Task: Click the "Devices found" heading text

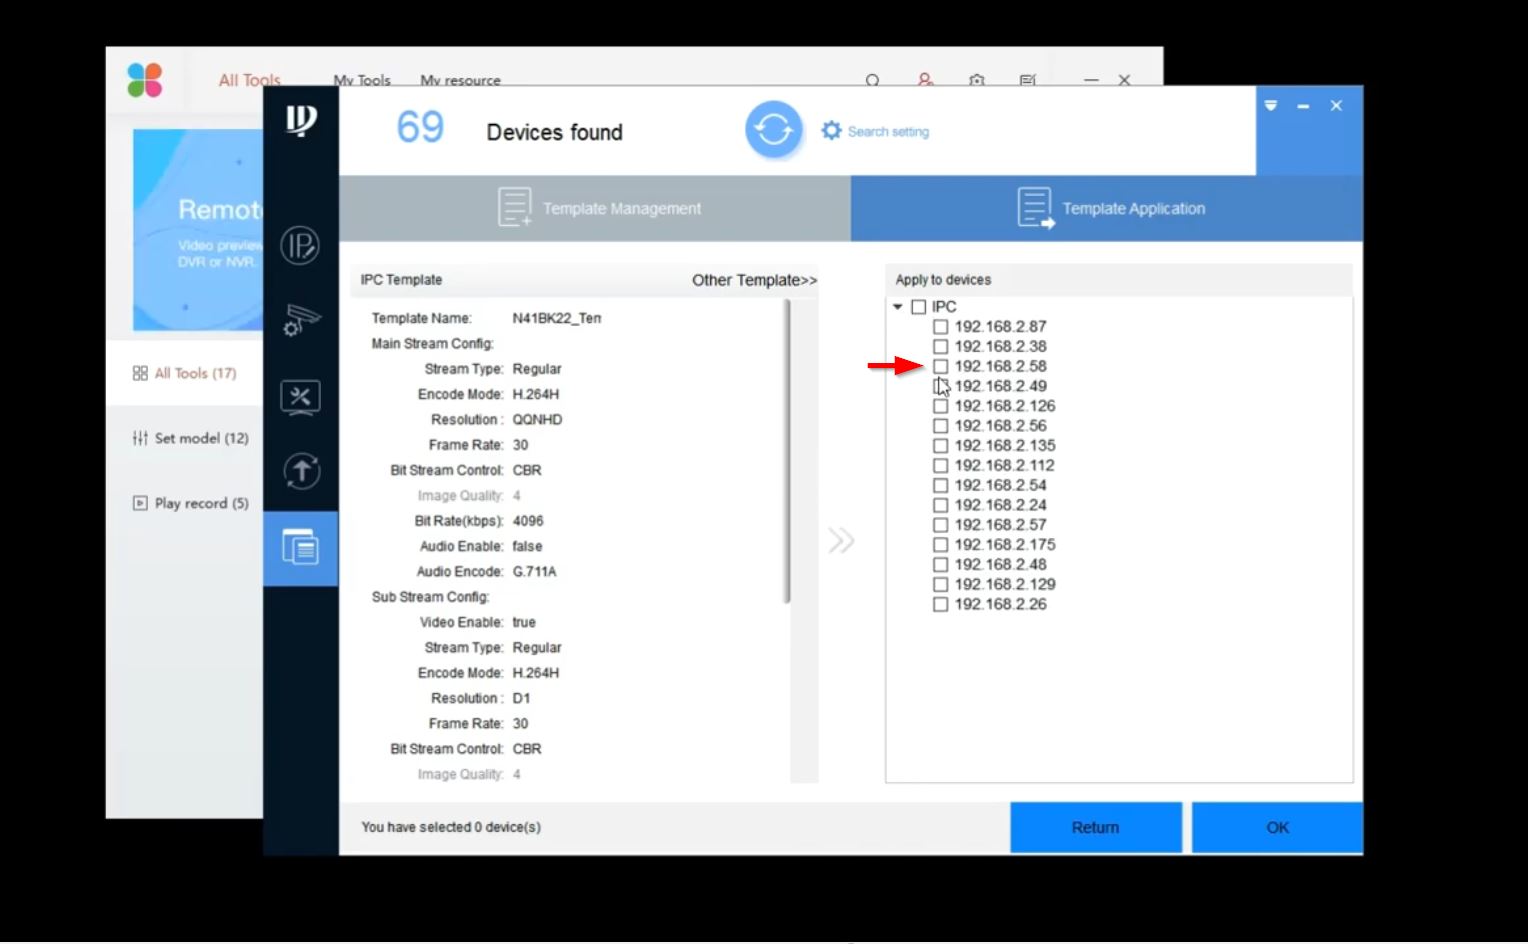Action: 554,132
